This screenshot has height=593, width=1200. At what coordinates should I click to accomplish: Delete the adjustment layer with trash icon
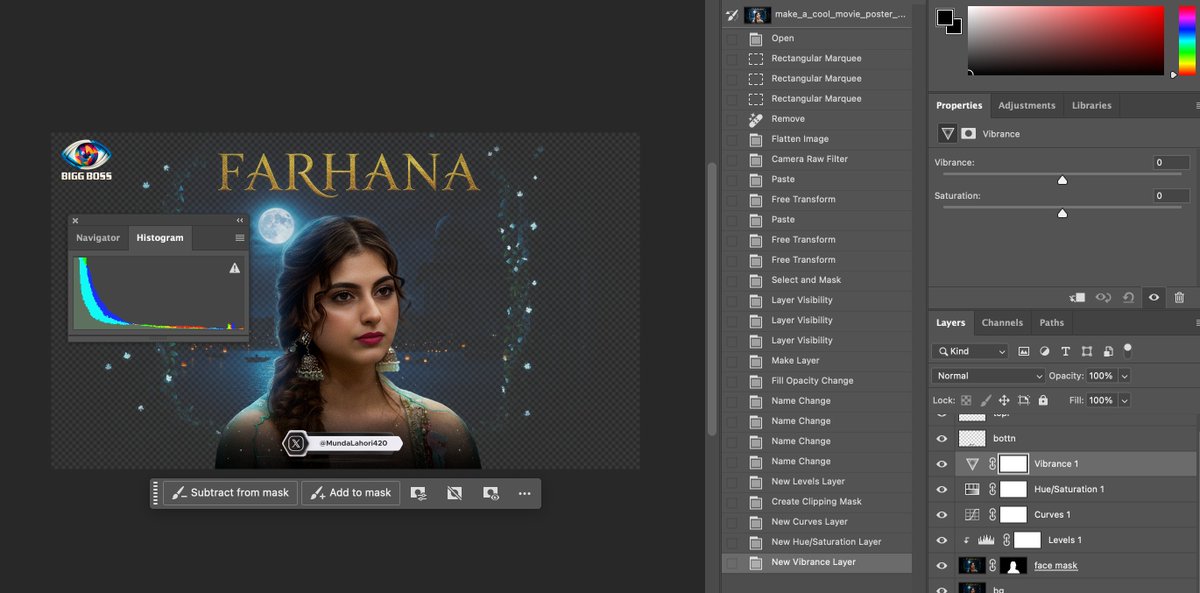(x=1179, y=297)
